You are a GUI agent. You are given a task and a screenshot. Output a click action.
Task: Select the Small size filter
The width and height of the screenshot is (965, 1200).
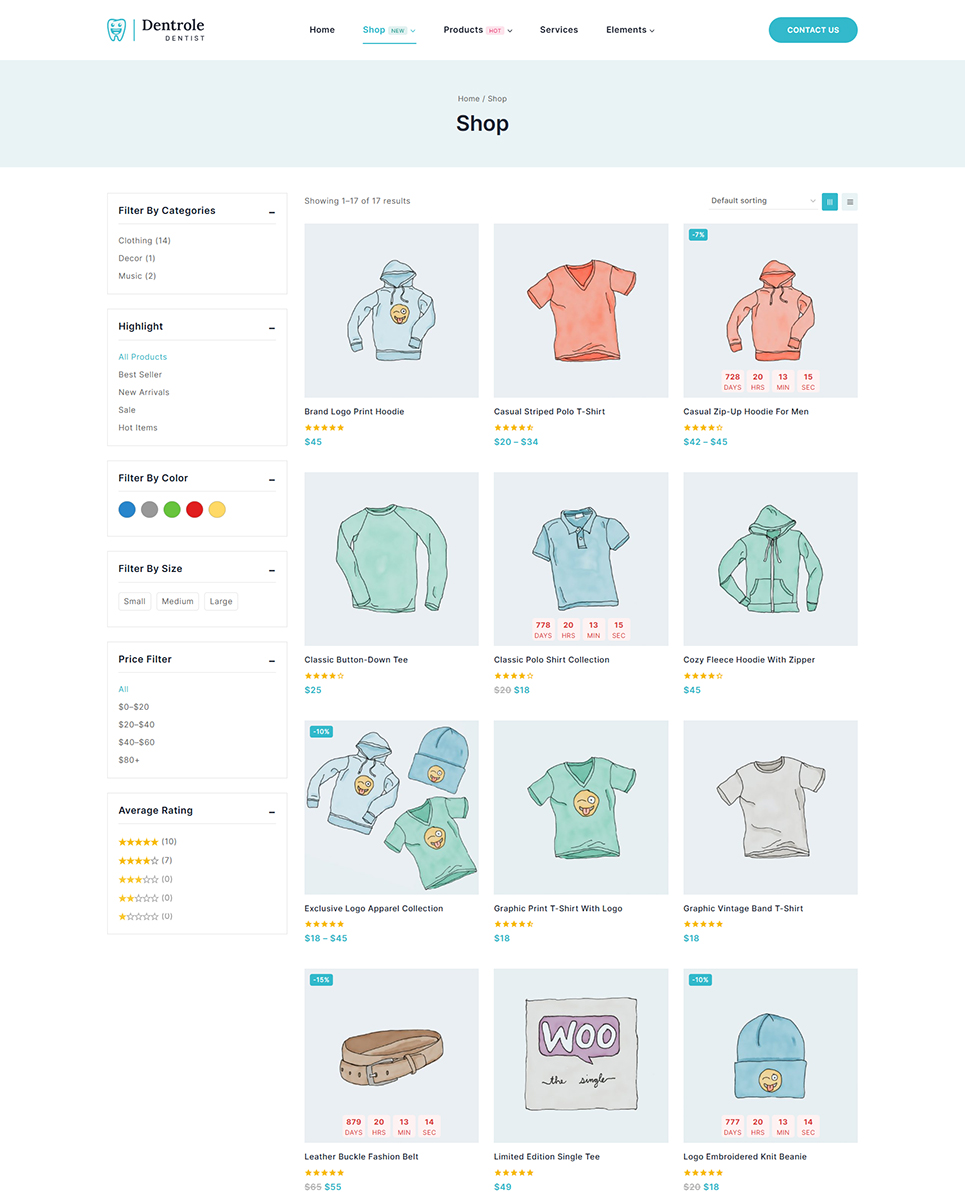click(x=135, y=602)
